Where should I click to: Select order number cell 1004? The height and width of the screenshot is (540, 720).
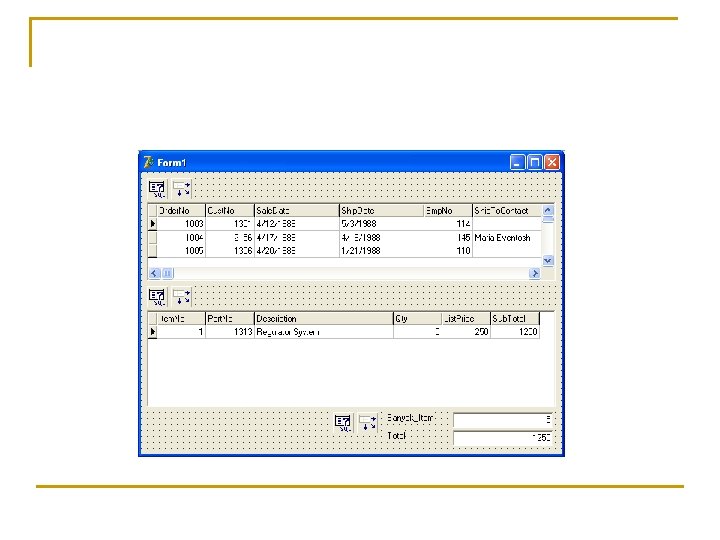pyautogui.click(x=181, y=238)
